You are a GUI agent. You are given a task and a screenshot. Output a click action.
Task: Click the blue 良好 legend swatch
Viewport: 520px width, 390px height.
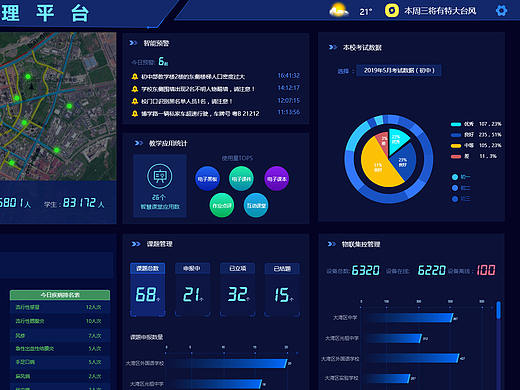click(456, 135)
